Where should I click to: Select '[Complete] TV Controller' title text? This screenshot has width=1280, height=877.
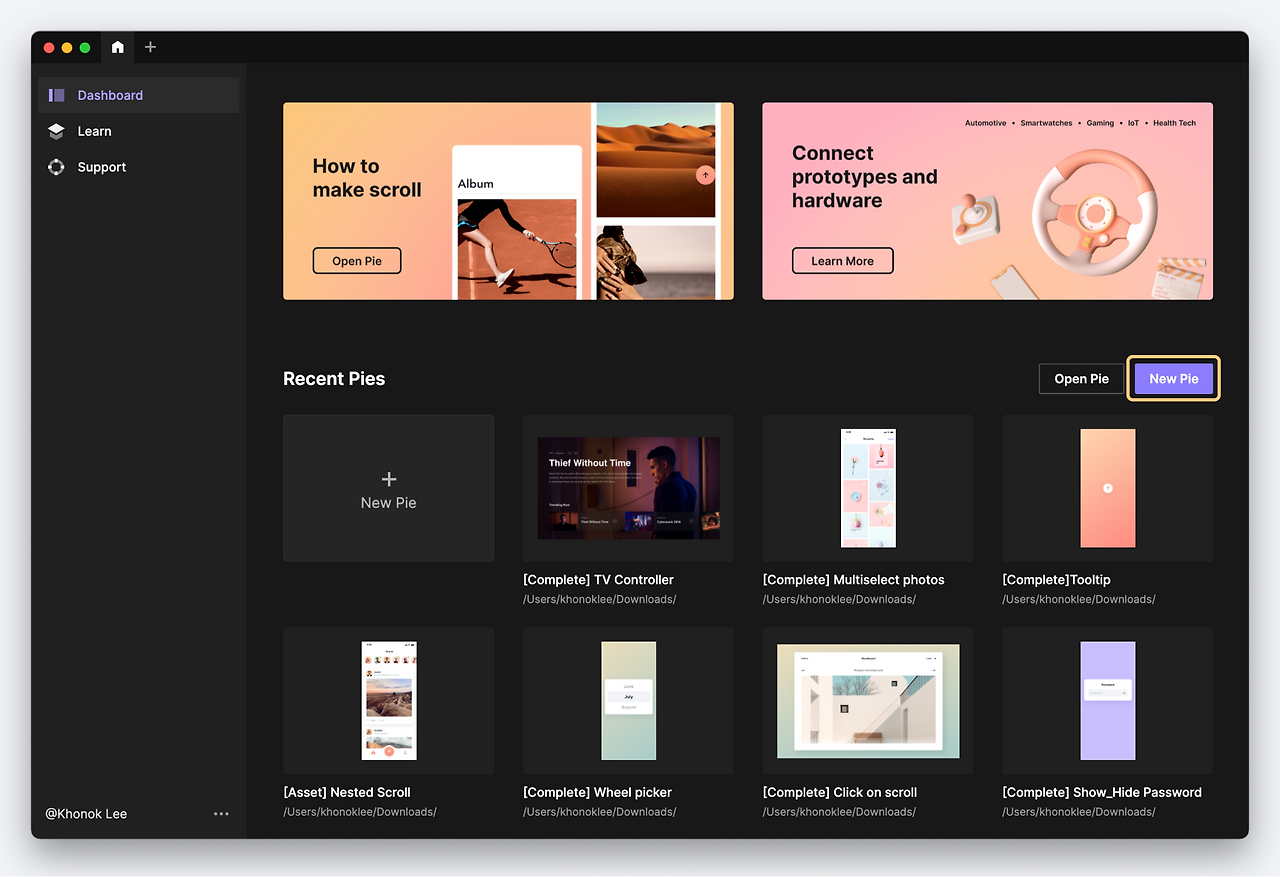coord(598,580)
